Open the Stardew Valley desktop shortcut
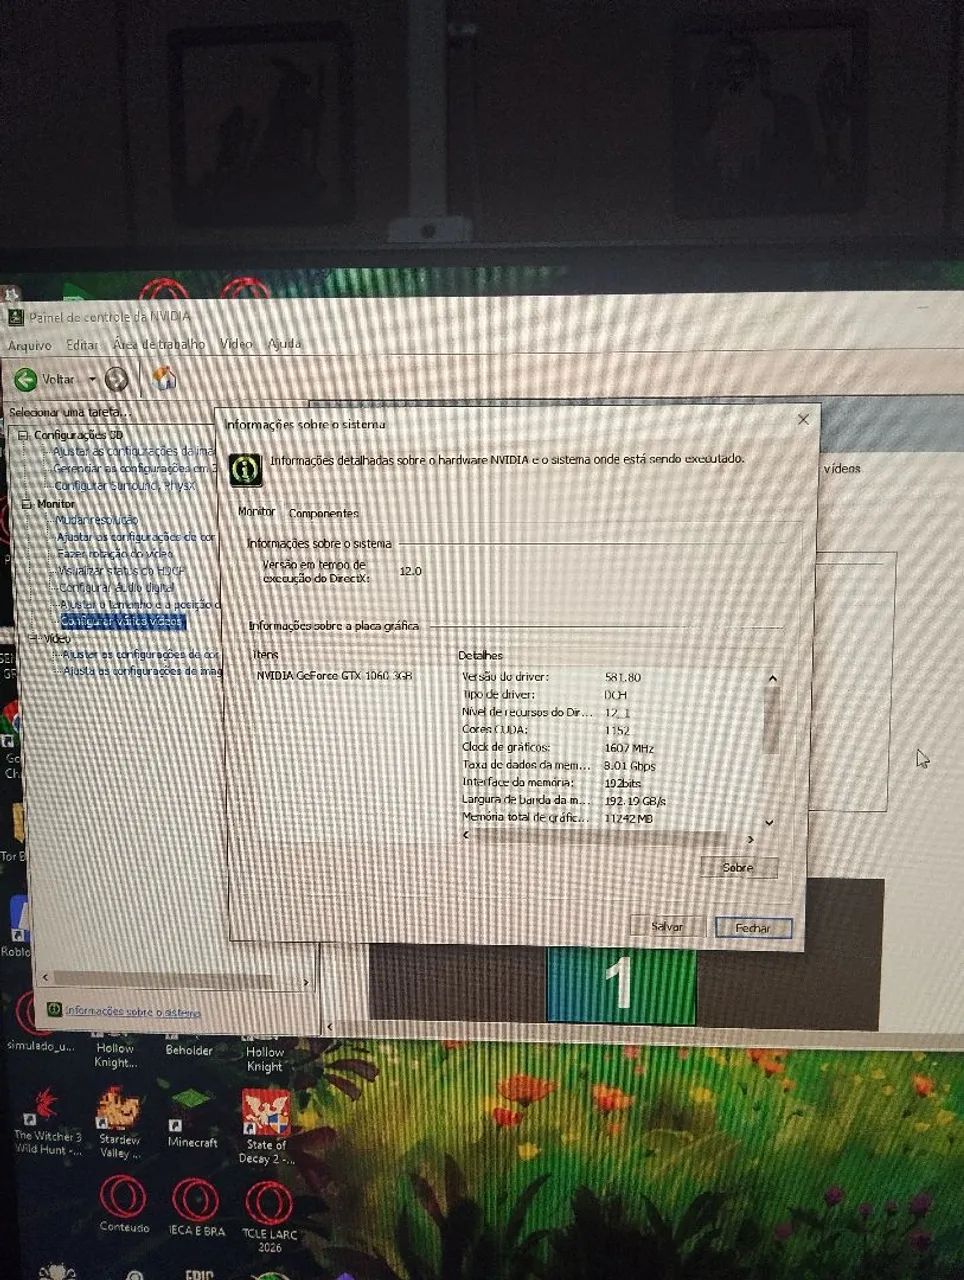 [x=118, y=1123]
